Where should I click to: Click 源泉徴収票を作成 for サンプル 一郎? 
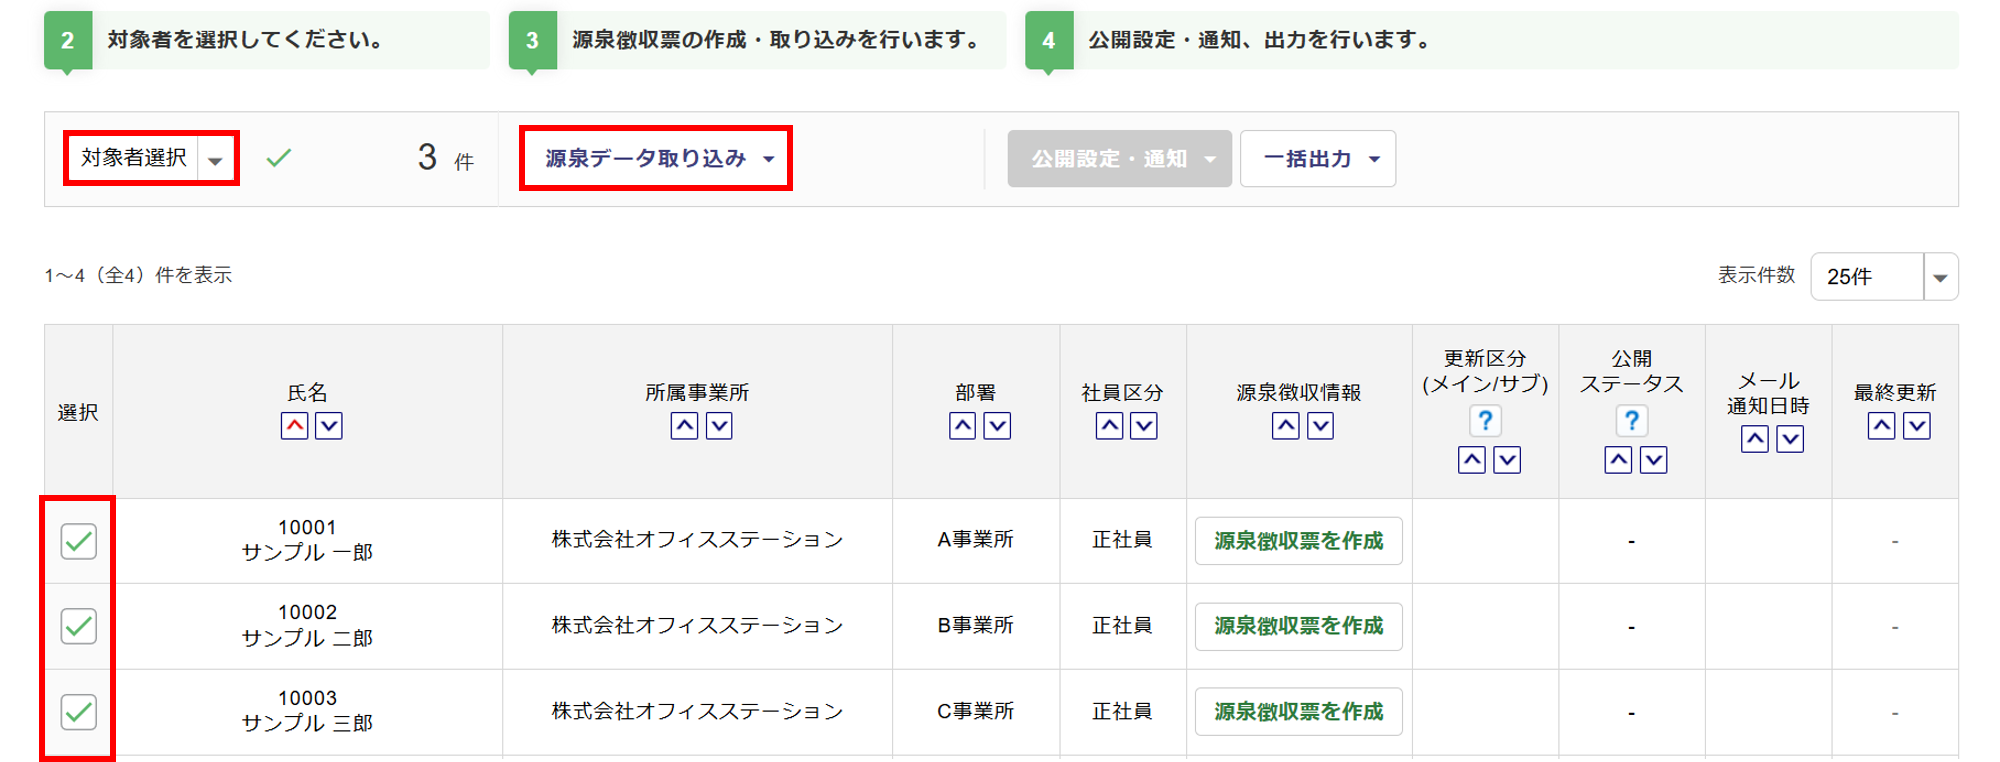tap(1298, 541)
